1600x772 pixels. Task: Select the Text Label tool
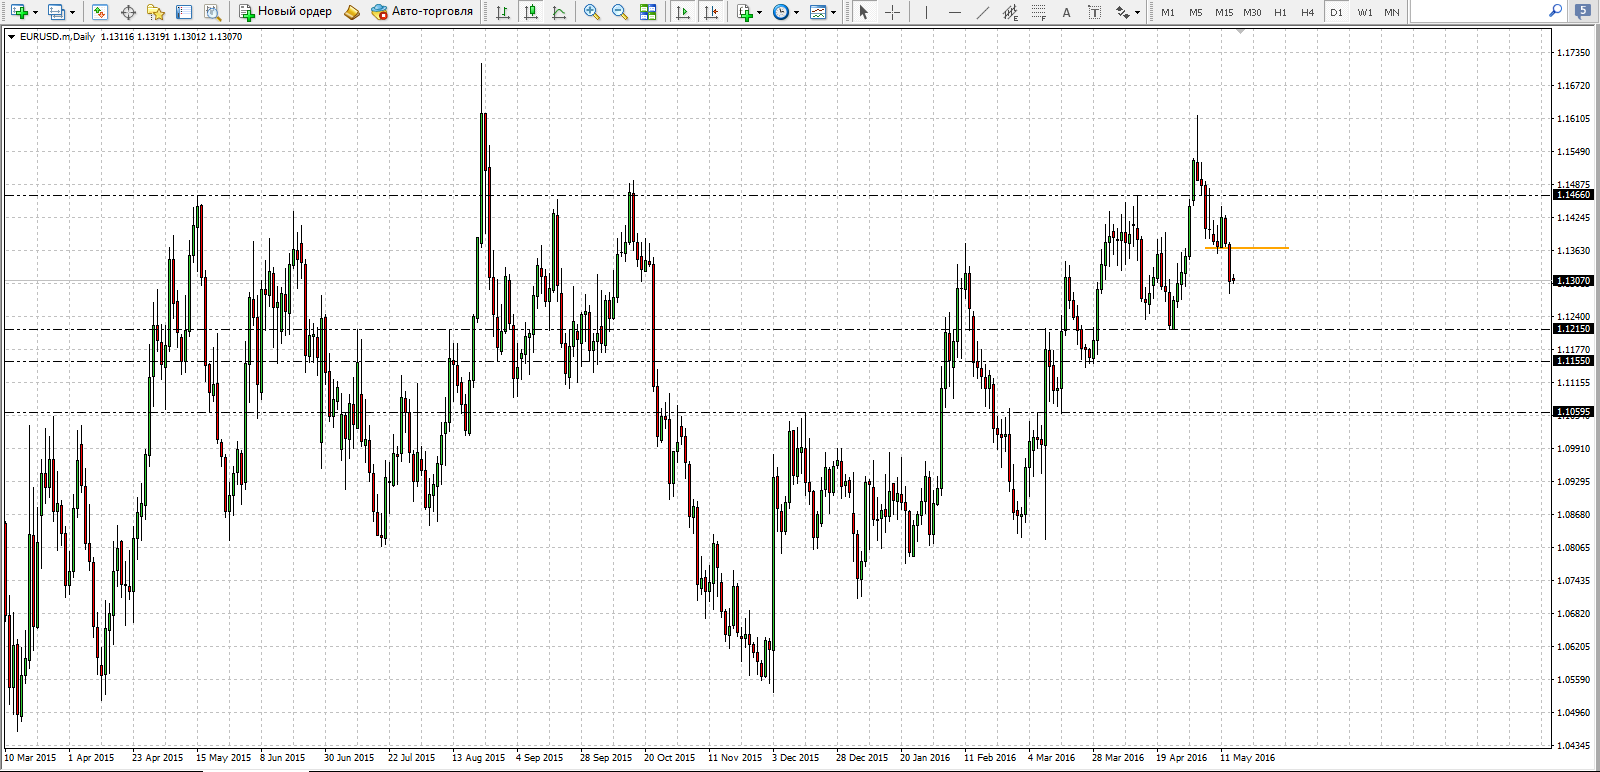pos(1094,12)
